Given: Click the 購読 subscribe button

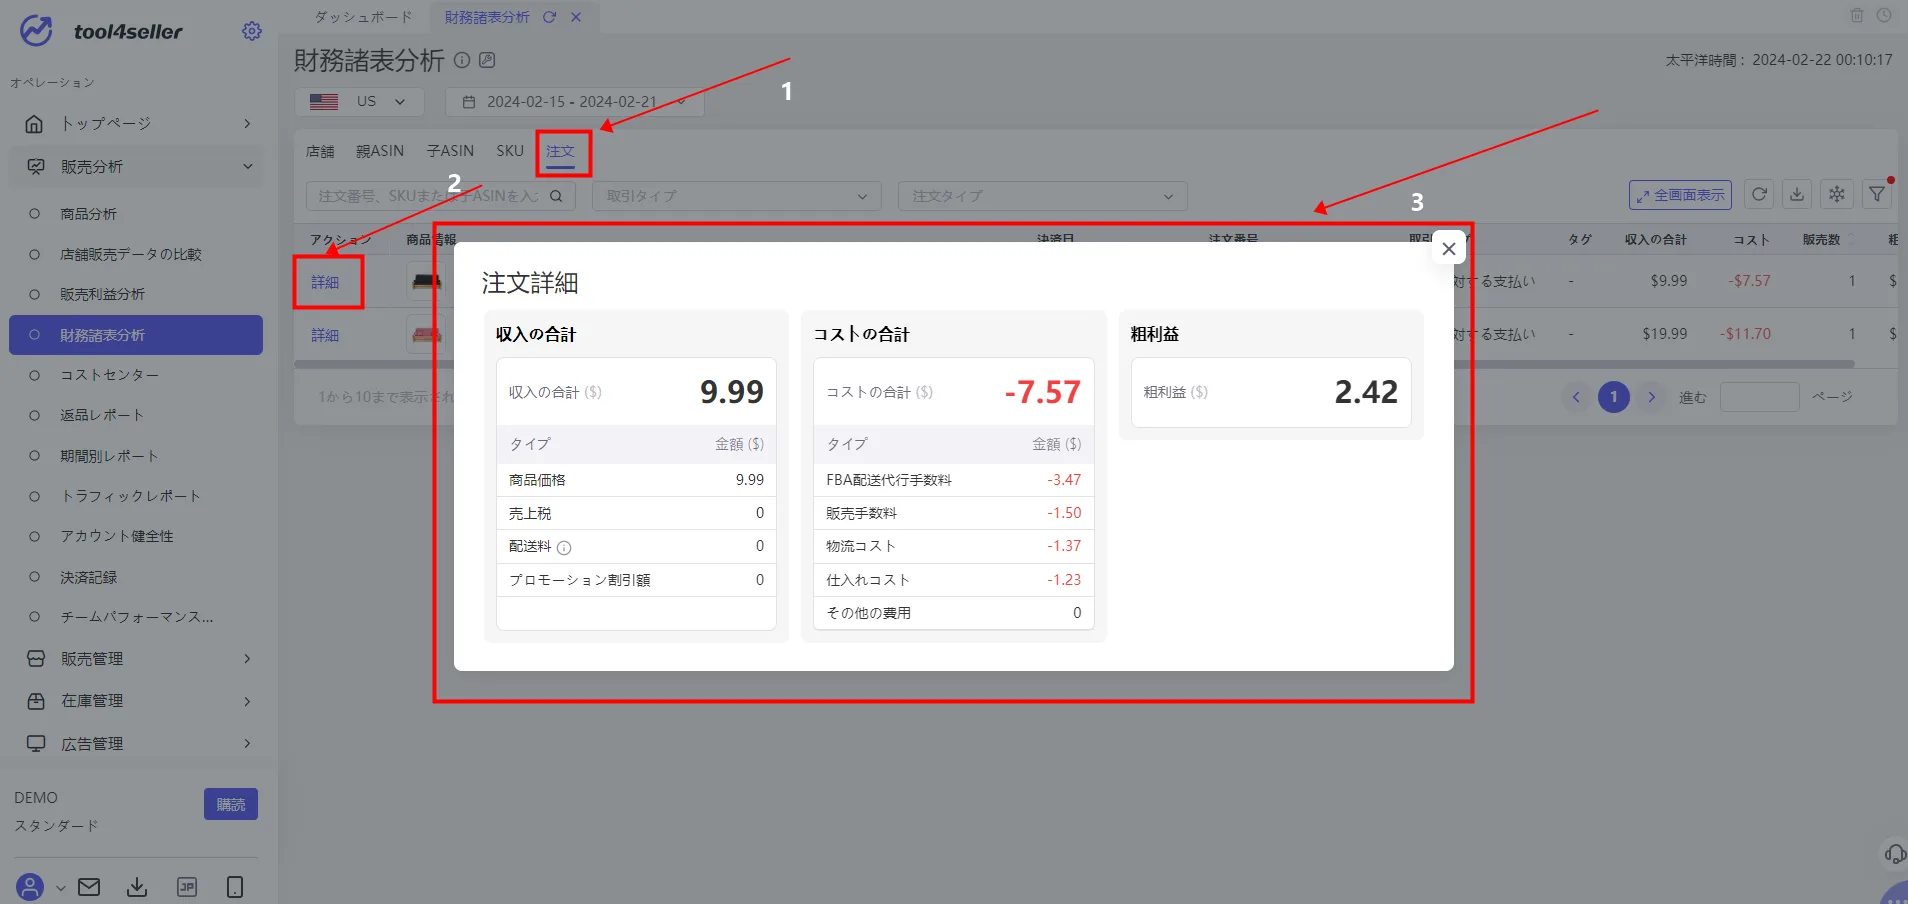Looking at the screenshot, I should pyautogui.click(x=231, y=804).
